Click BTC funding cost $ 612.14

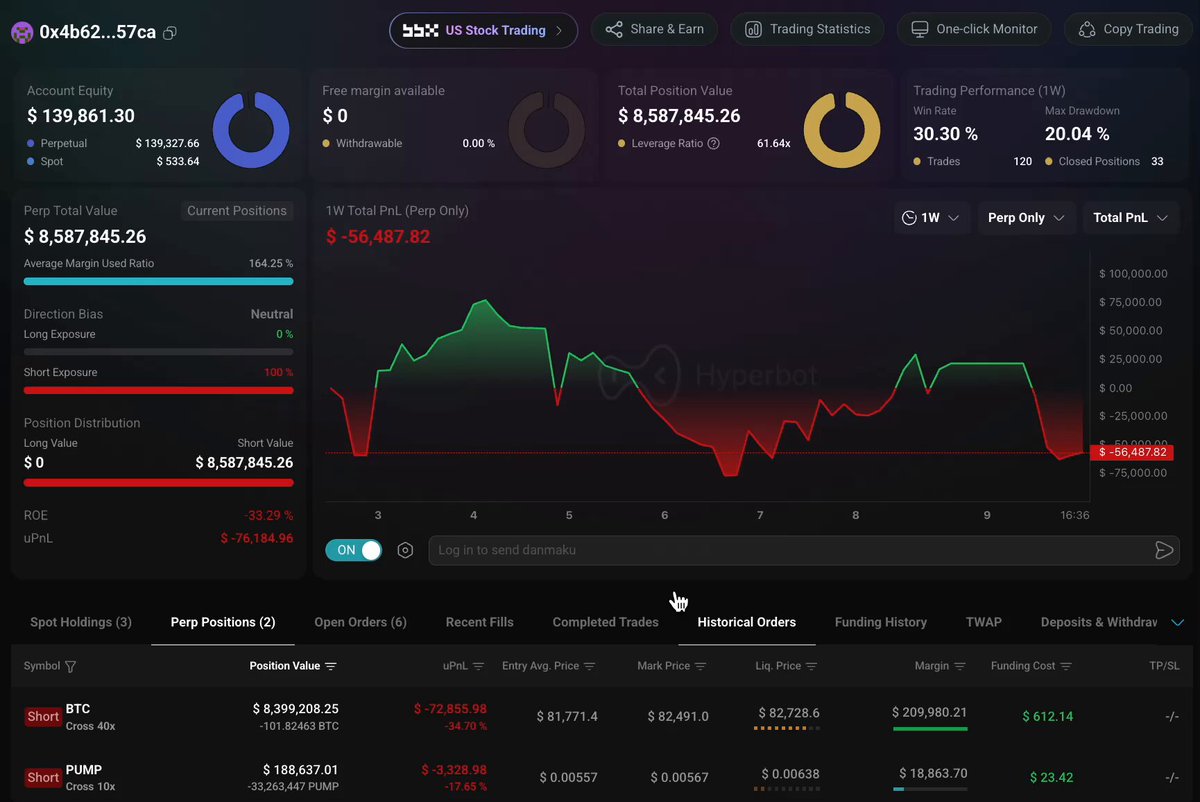(1048, 716)
